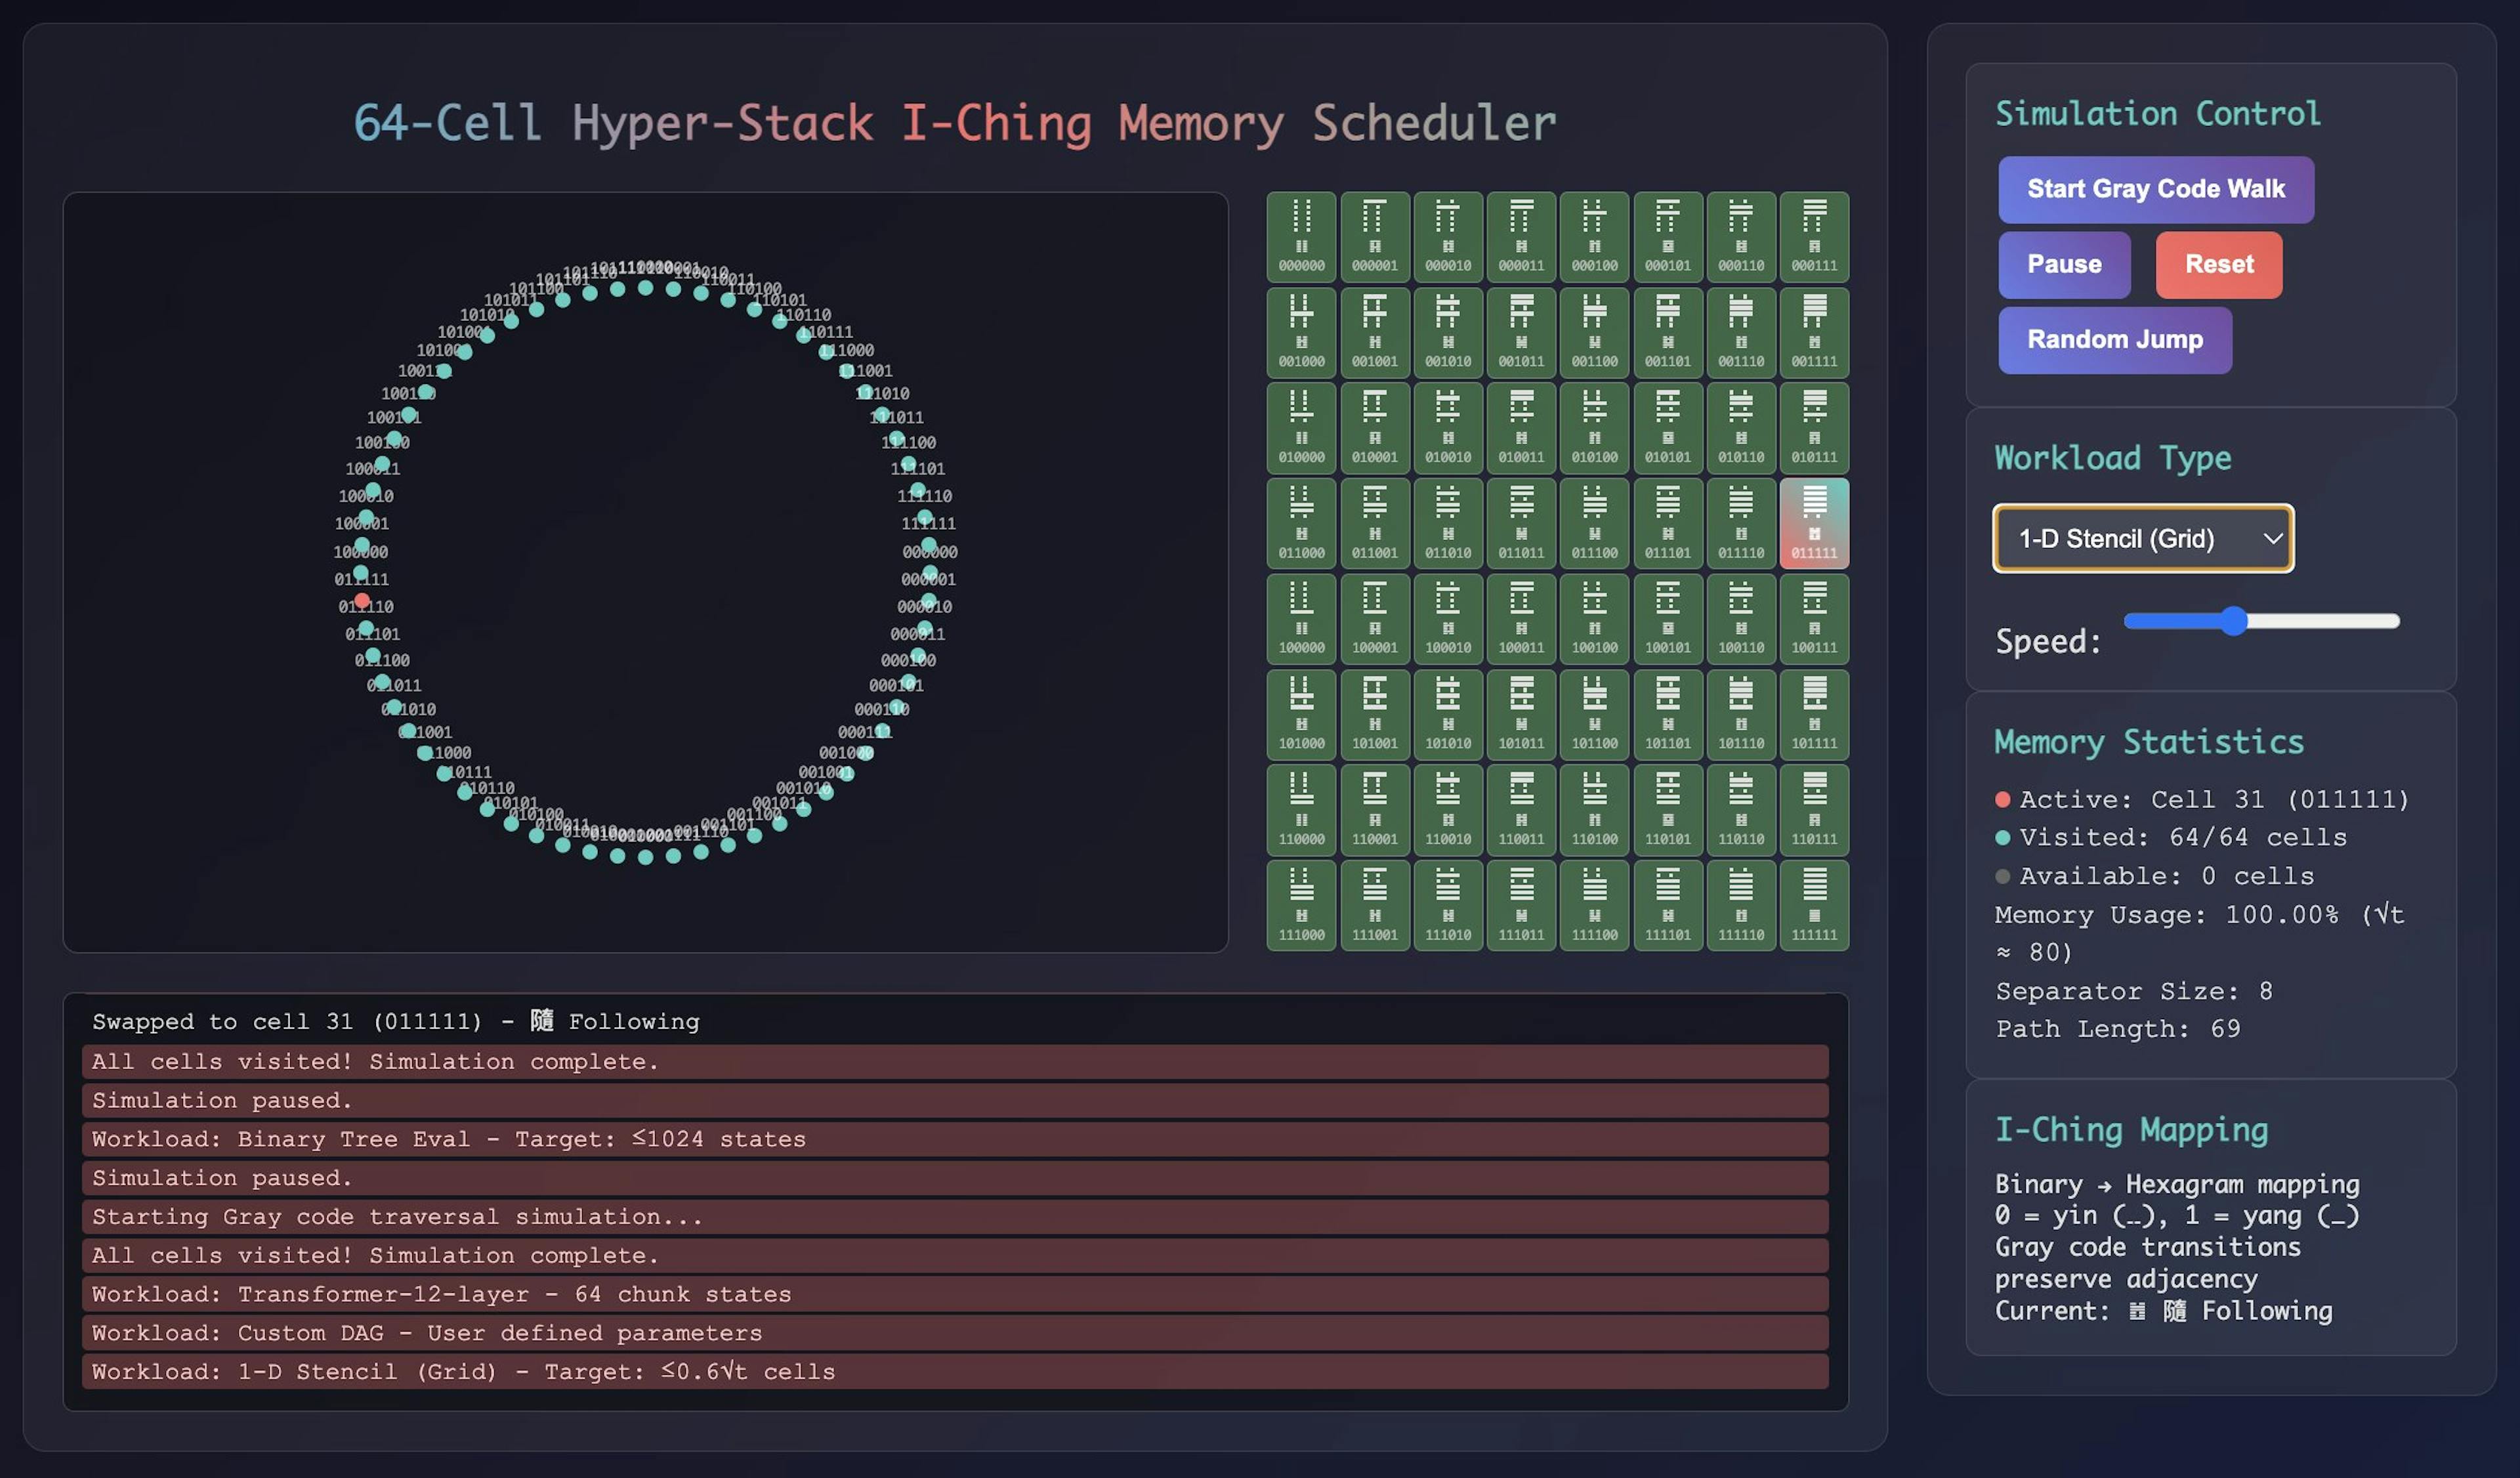Click the red active node on the ring

pos(362,600)
